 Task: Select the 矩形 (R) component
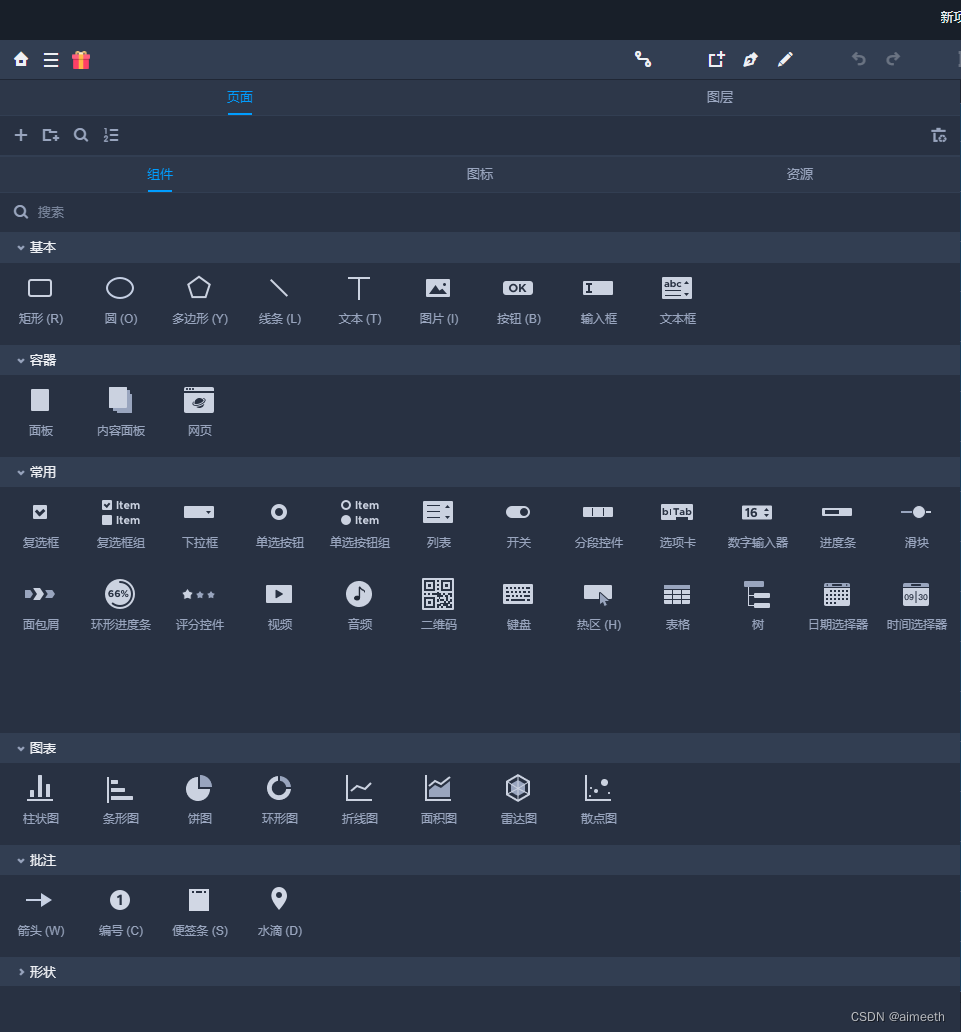click(x=40, y=301)
